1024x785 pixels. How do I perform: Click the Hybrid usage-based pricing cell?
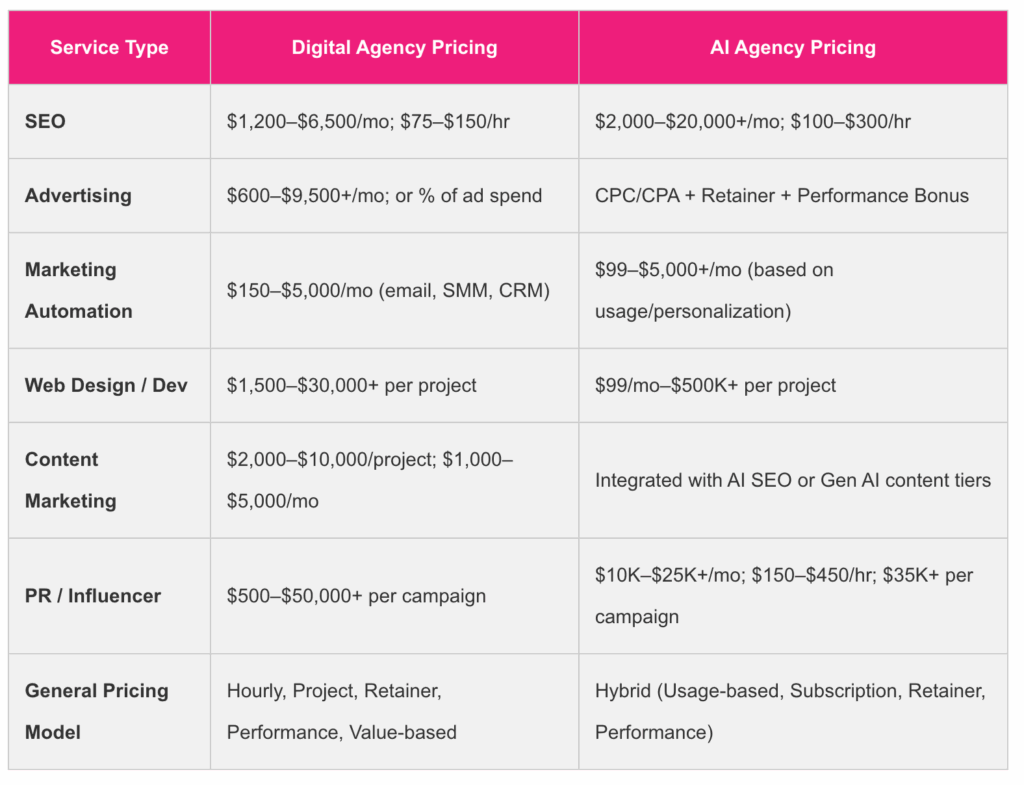790,711
